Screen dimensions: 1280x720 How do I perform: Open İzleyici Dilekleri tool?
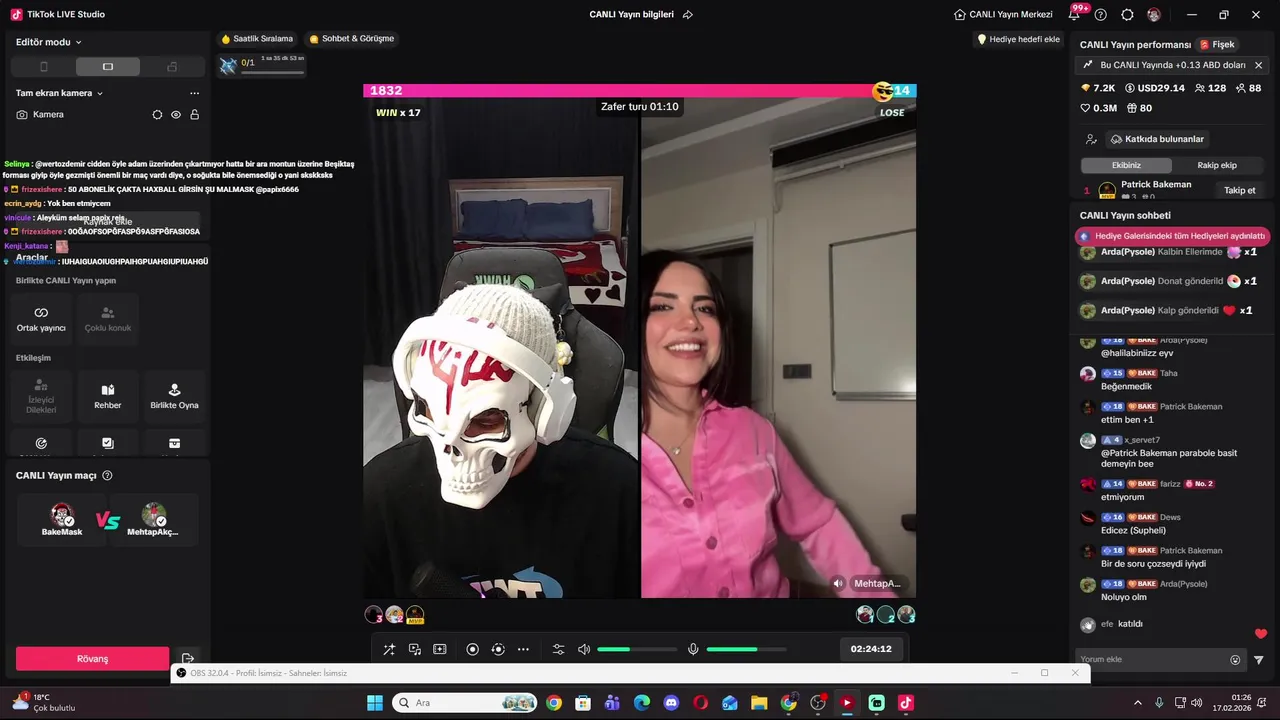click(x=41, y=396)
